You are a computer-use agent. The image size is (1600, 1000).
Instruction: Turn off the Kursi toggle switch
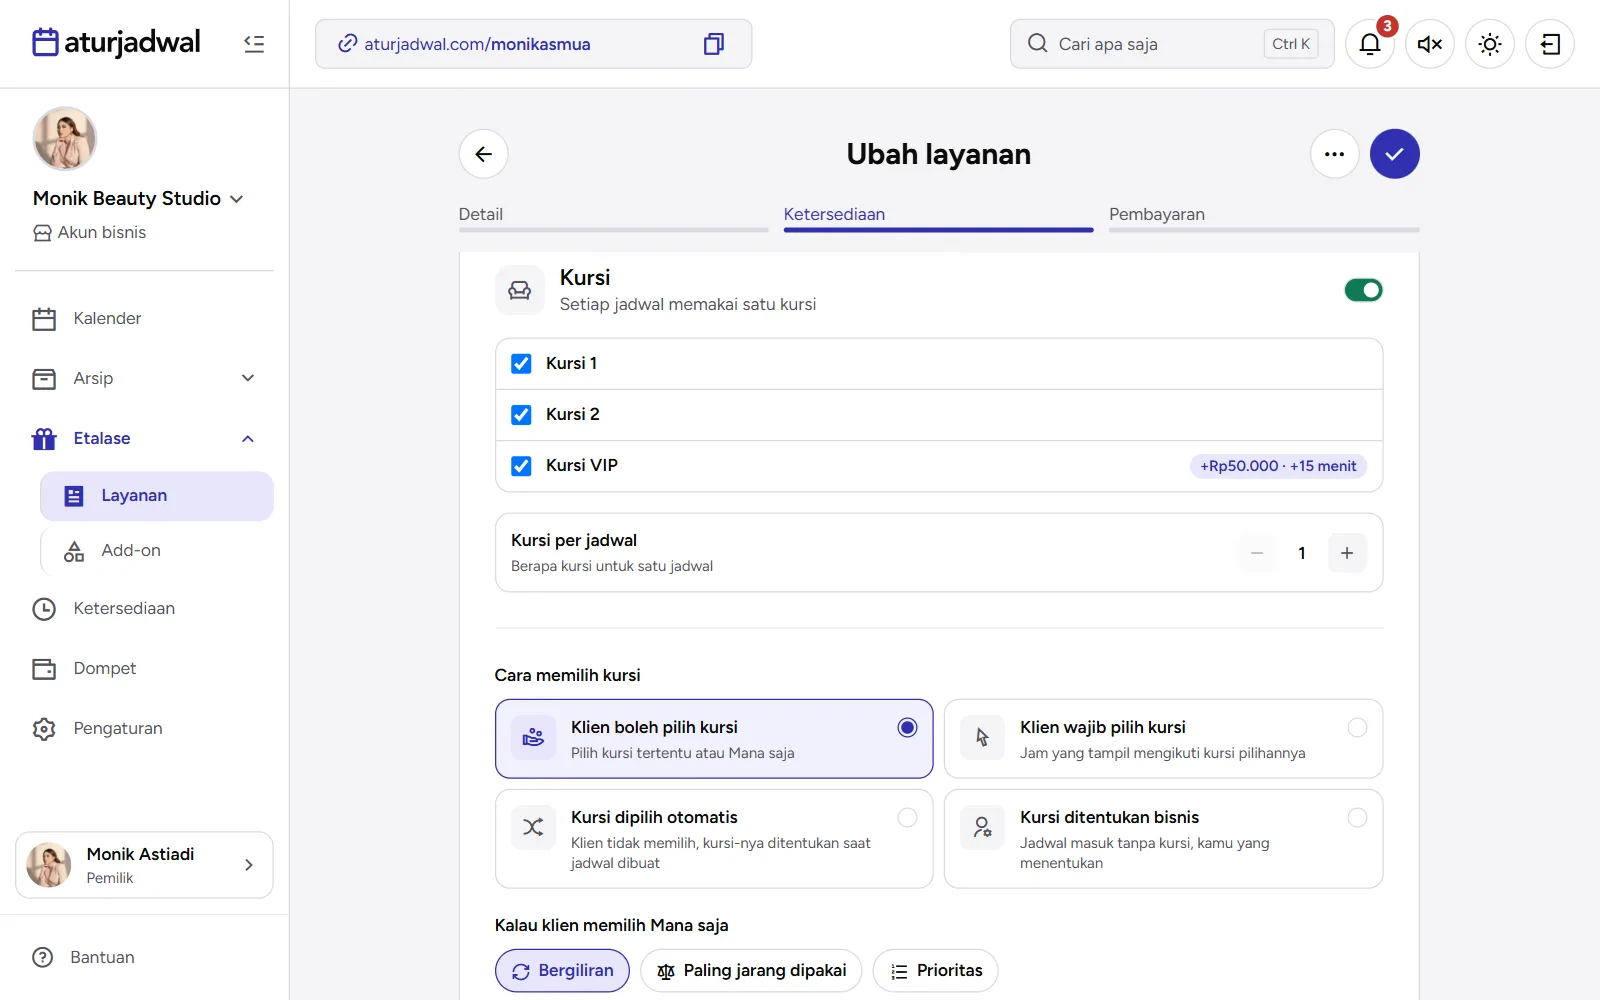pyautogui.click(x=1364, y=290)
